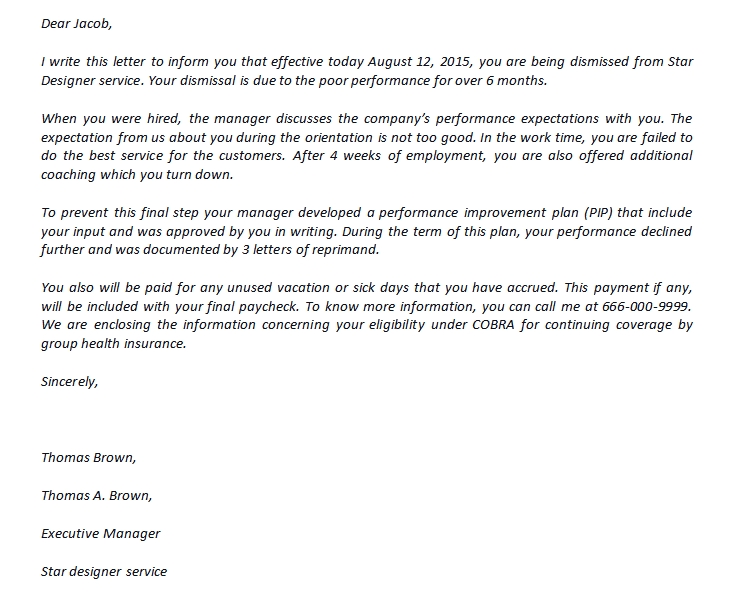732x593 pixels.
Task: Click the "Thomas A. Brown," name line
Action: (x=96, y=495)
